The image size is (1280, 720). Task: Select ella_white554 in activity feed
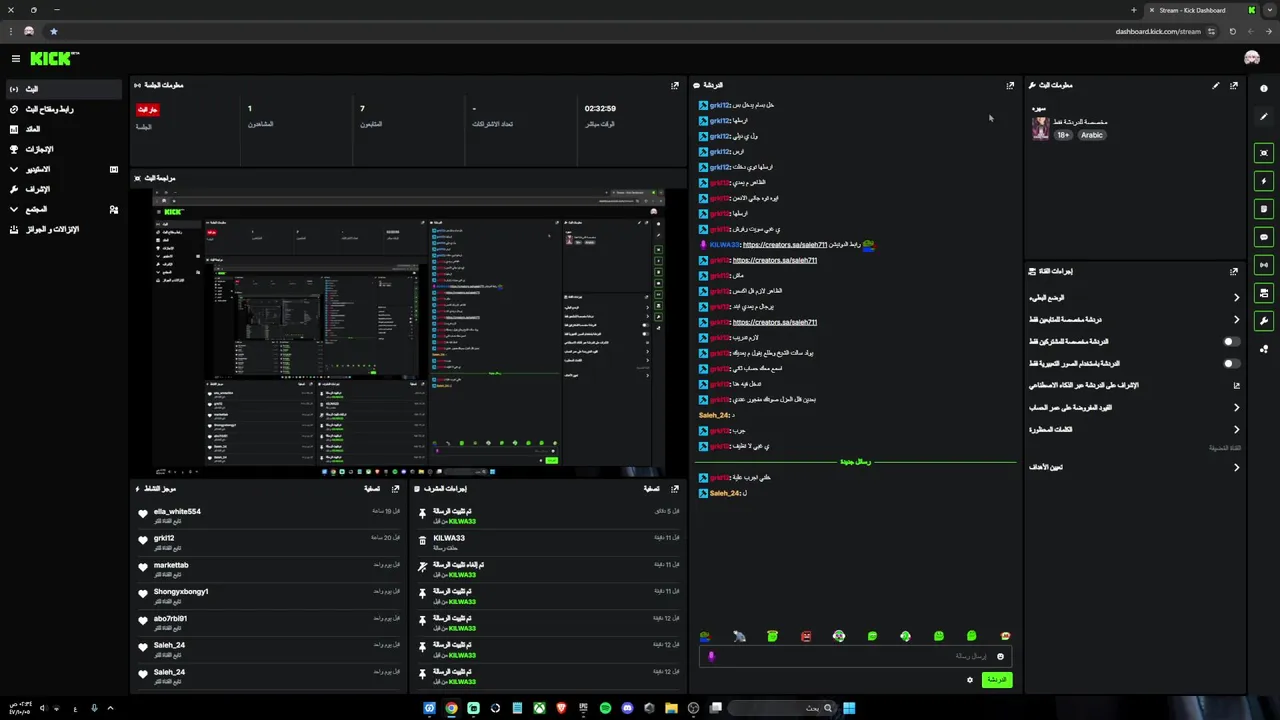tap(177, 512)
